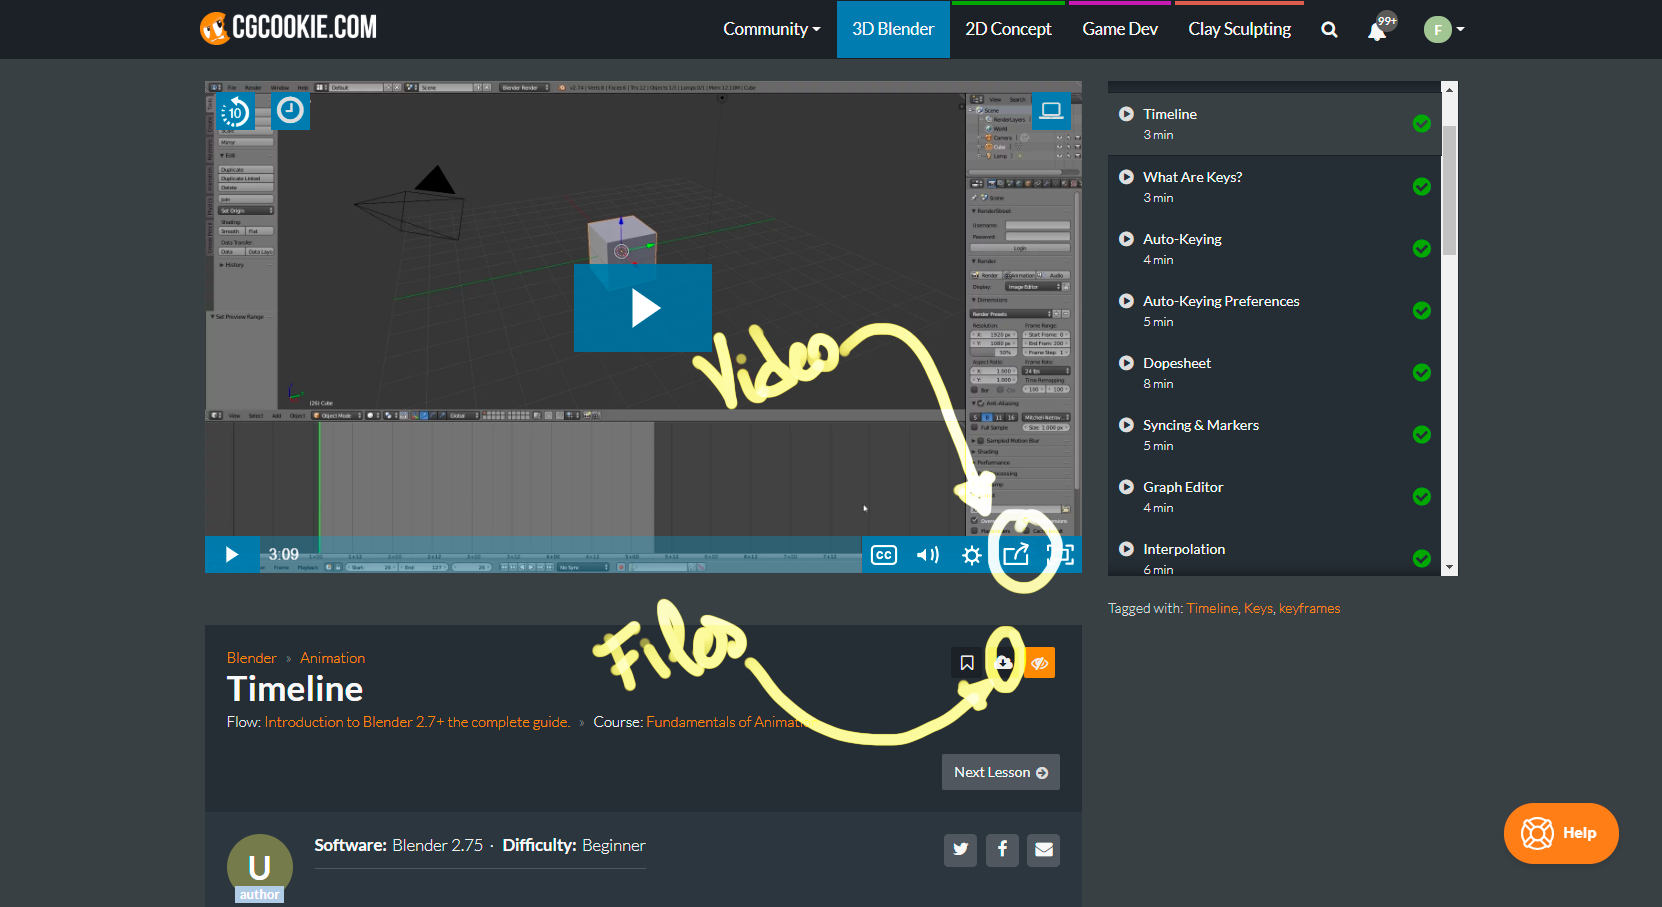Image resolution: width=1662 pixels, height=907 pixels.
Task: Toggle completed check for Timeline lesson
Action: (x=1422, y=124)
